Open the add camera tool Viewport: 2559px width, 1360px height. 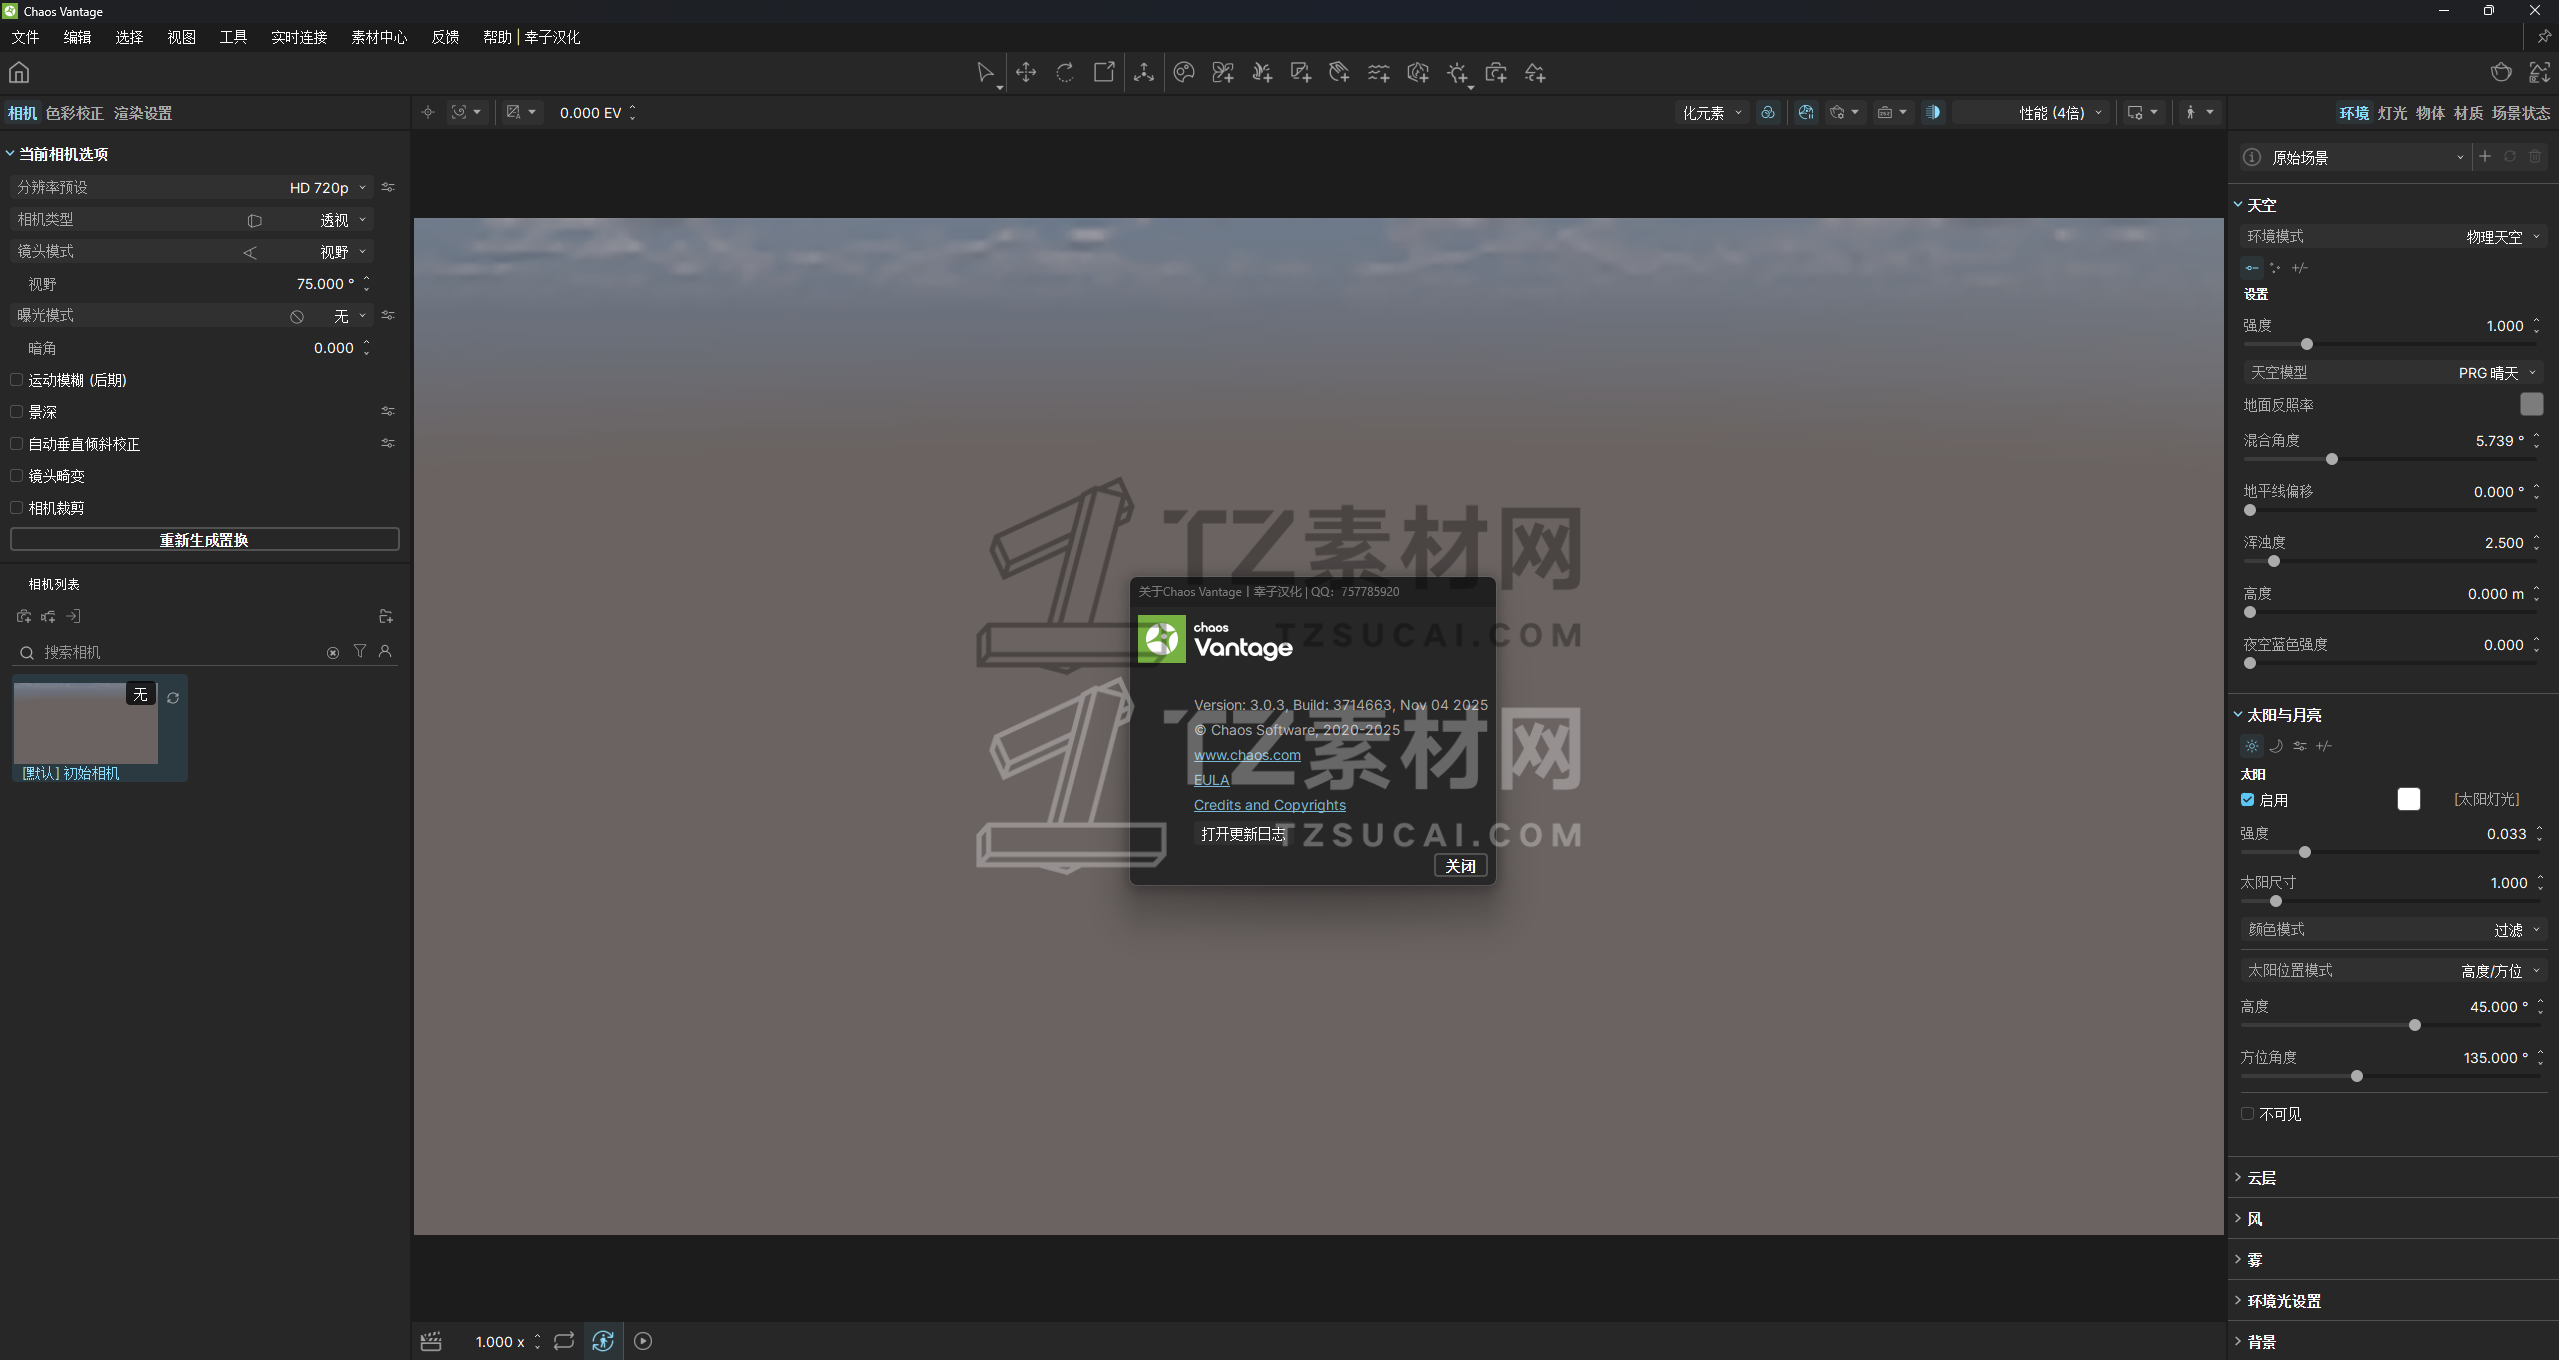pyautogui.click(x=1496, y=72)
